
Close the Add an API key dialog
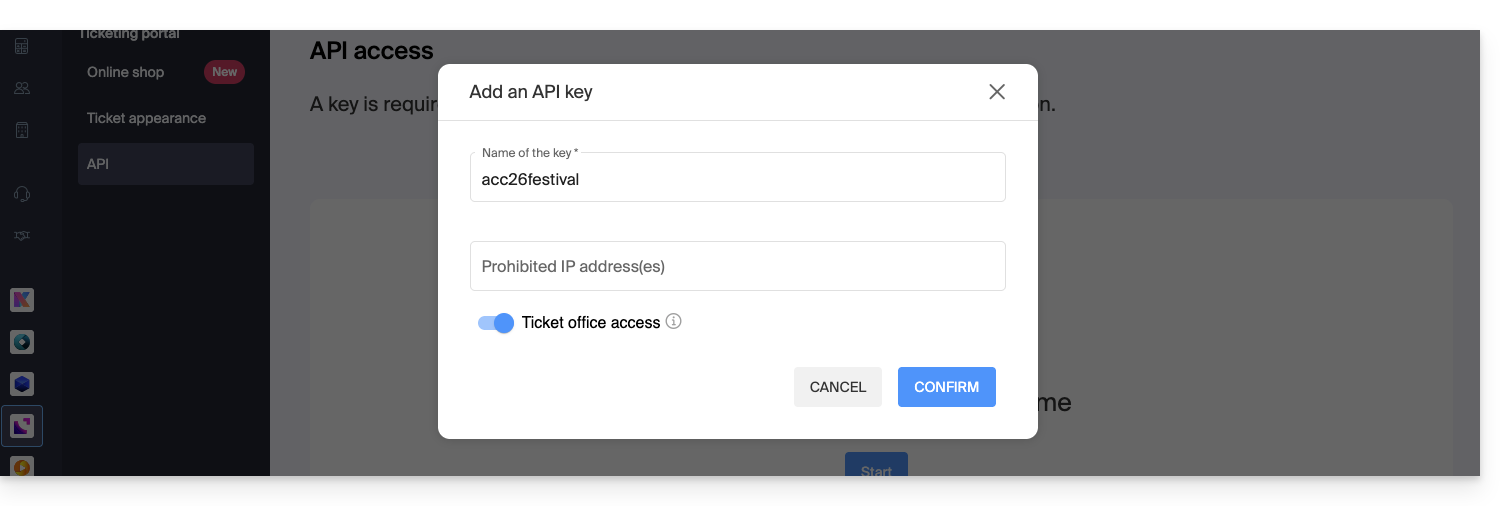[996, 92]
